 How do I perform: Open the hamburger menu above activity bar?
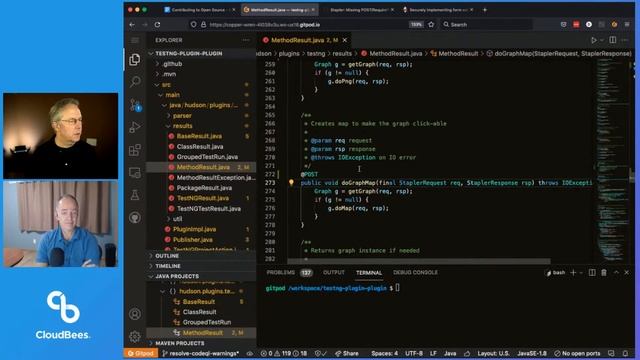pos(135,40)
